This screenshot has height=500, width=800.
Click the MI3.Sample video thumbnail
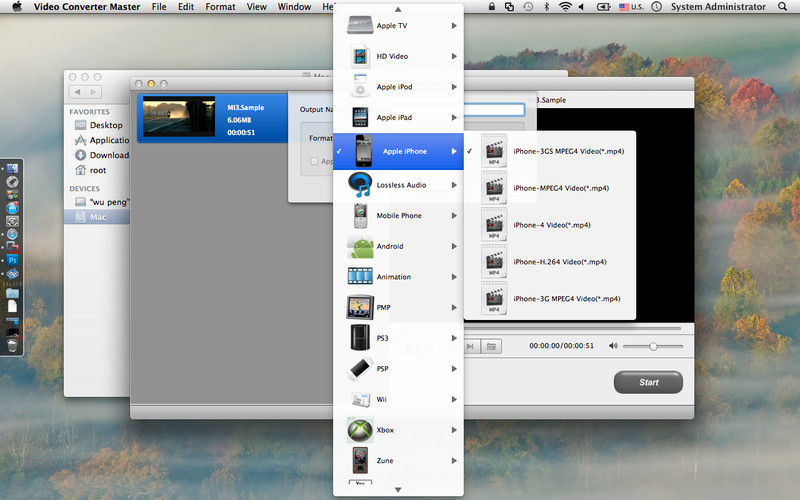tap(179, 117)
